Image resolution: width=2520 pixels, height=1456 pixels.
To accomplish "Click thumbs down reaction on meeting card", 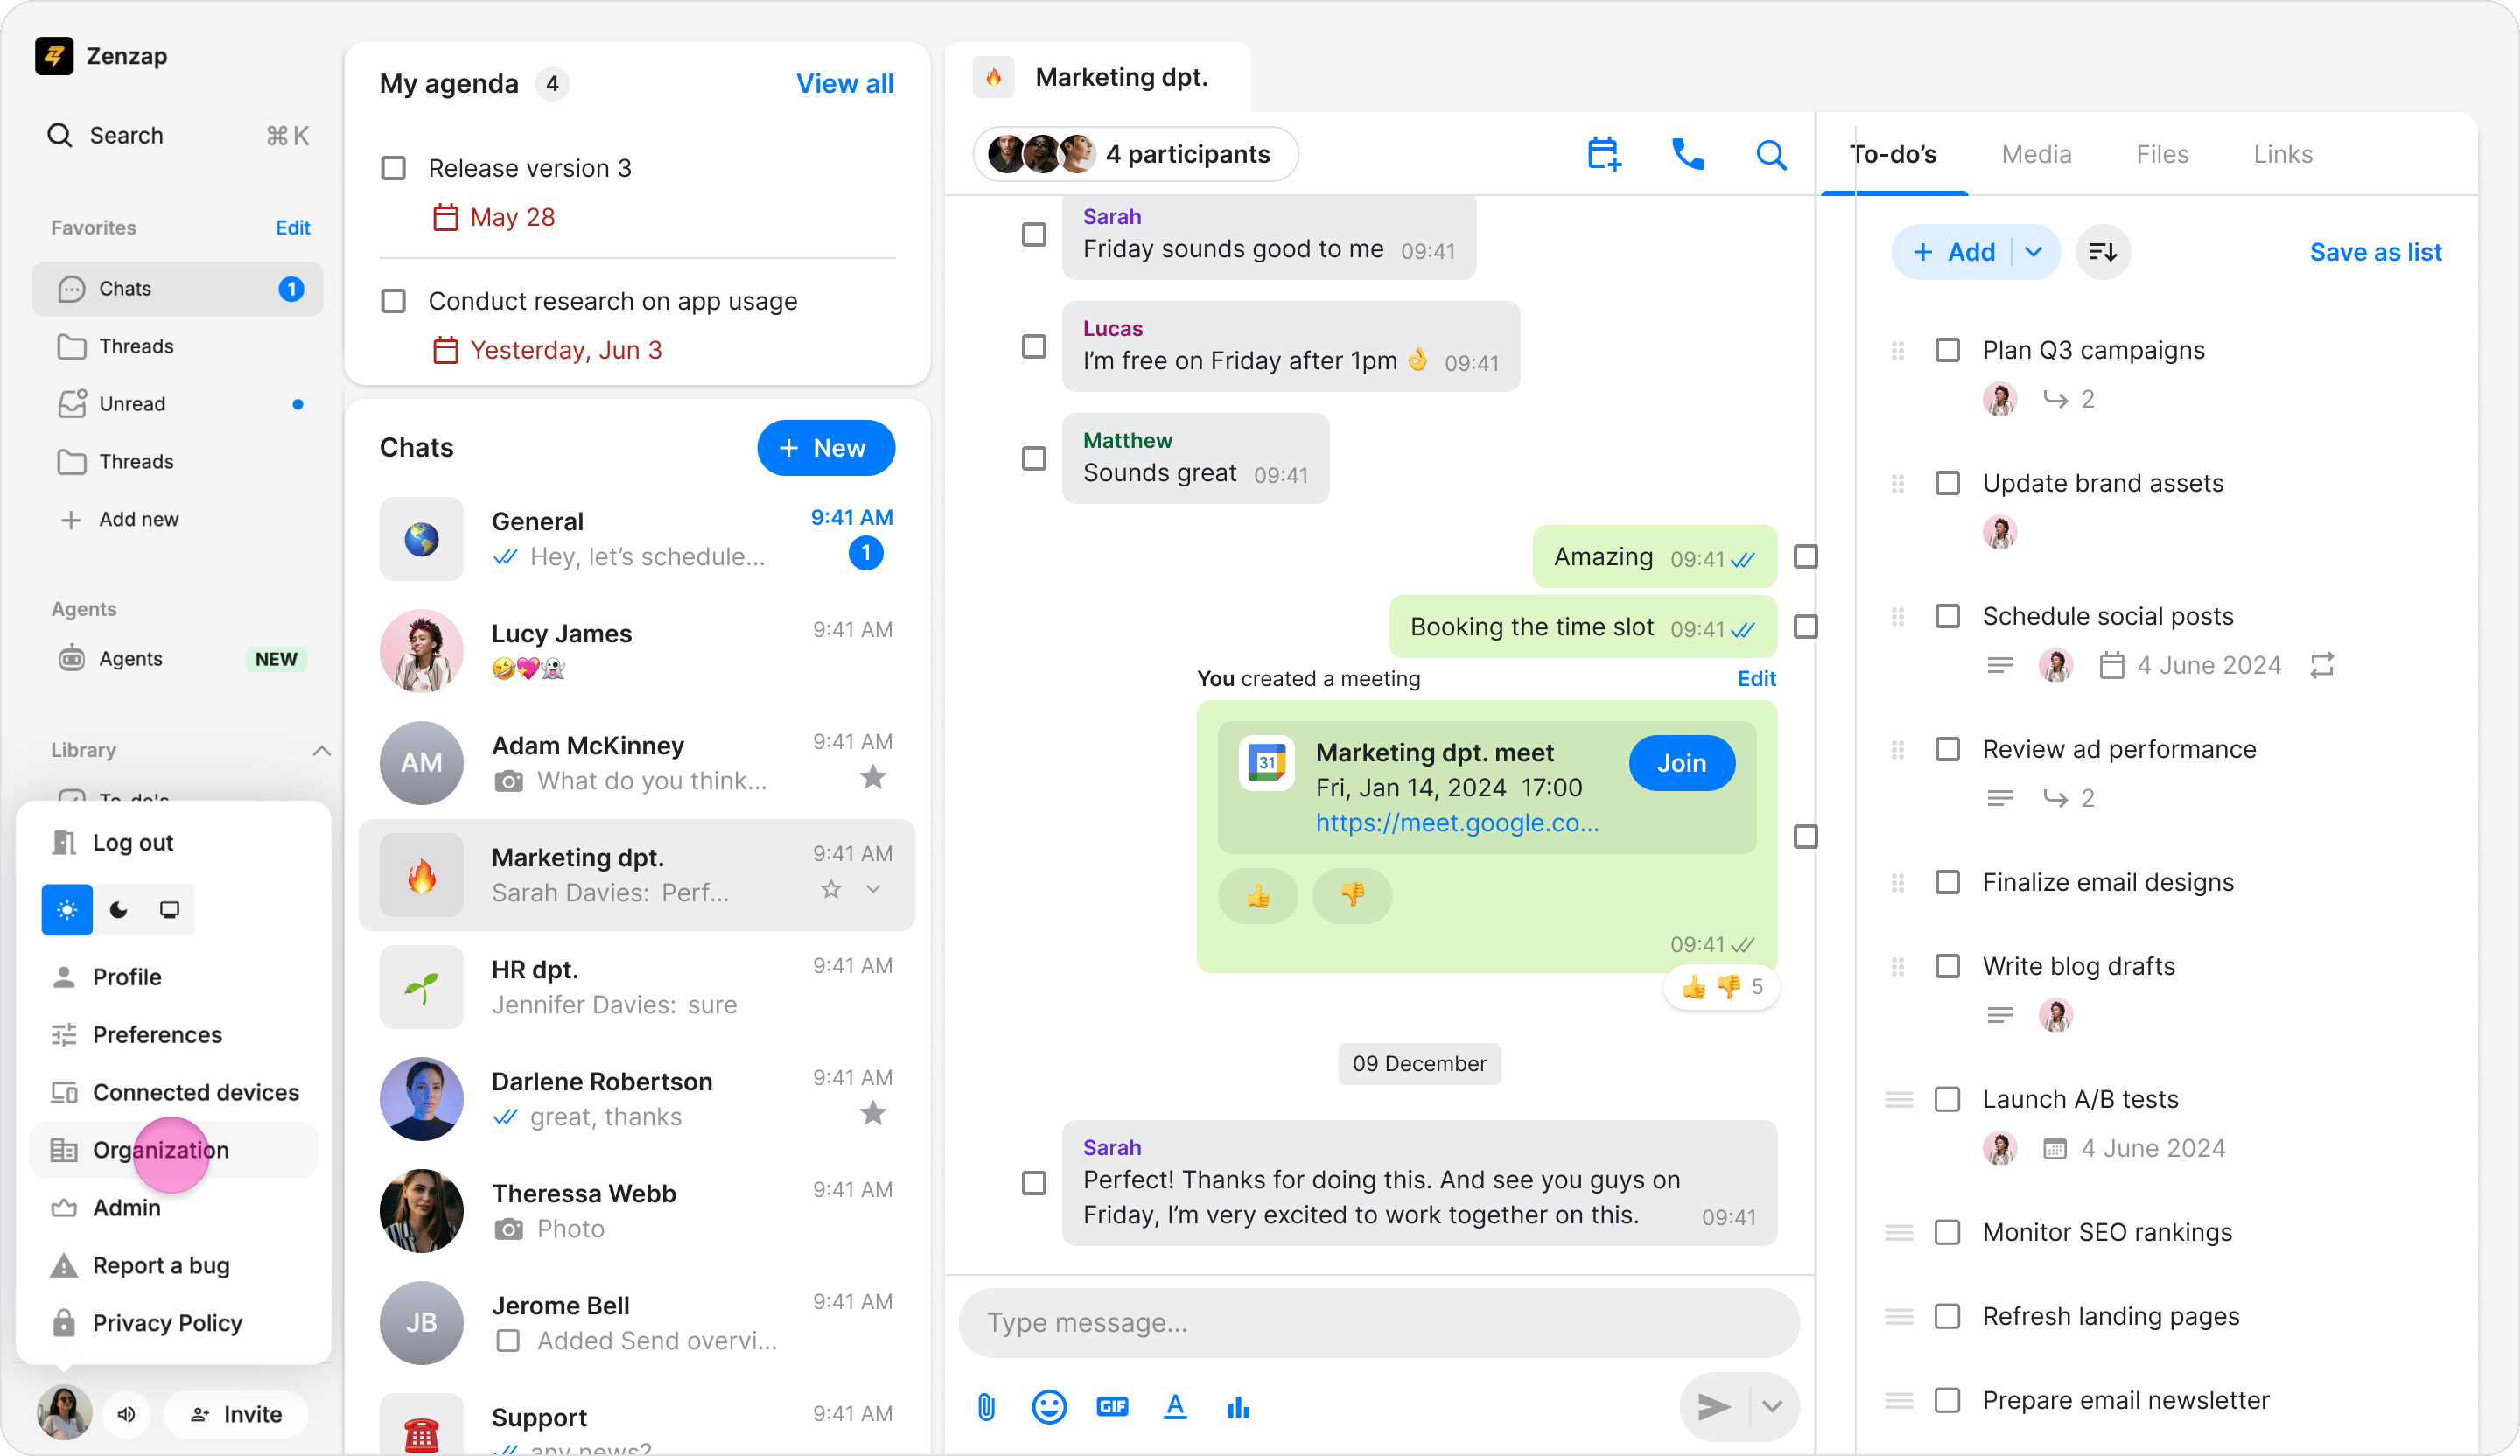I will [x=1352, y=896].
